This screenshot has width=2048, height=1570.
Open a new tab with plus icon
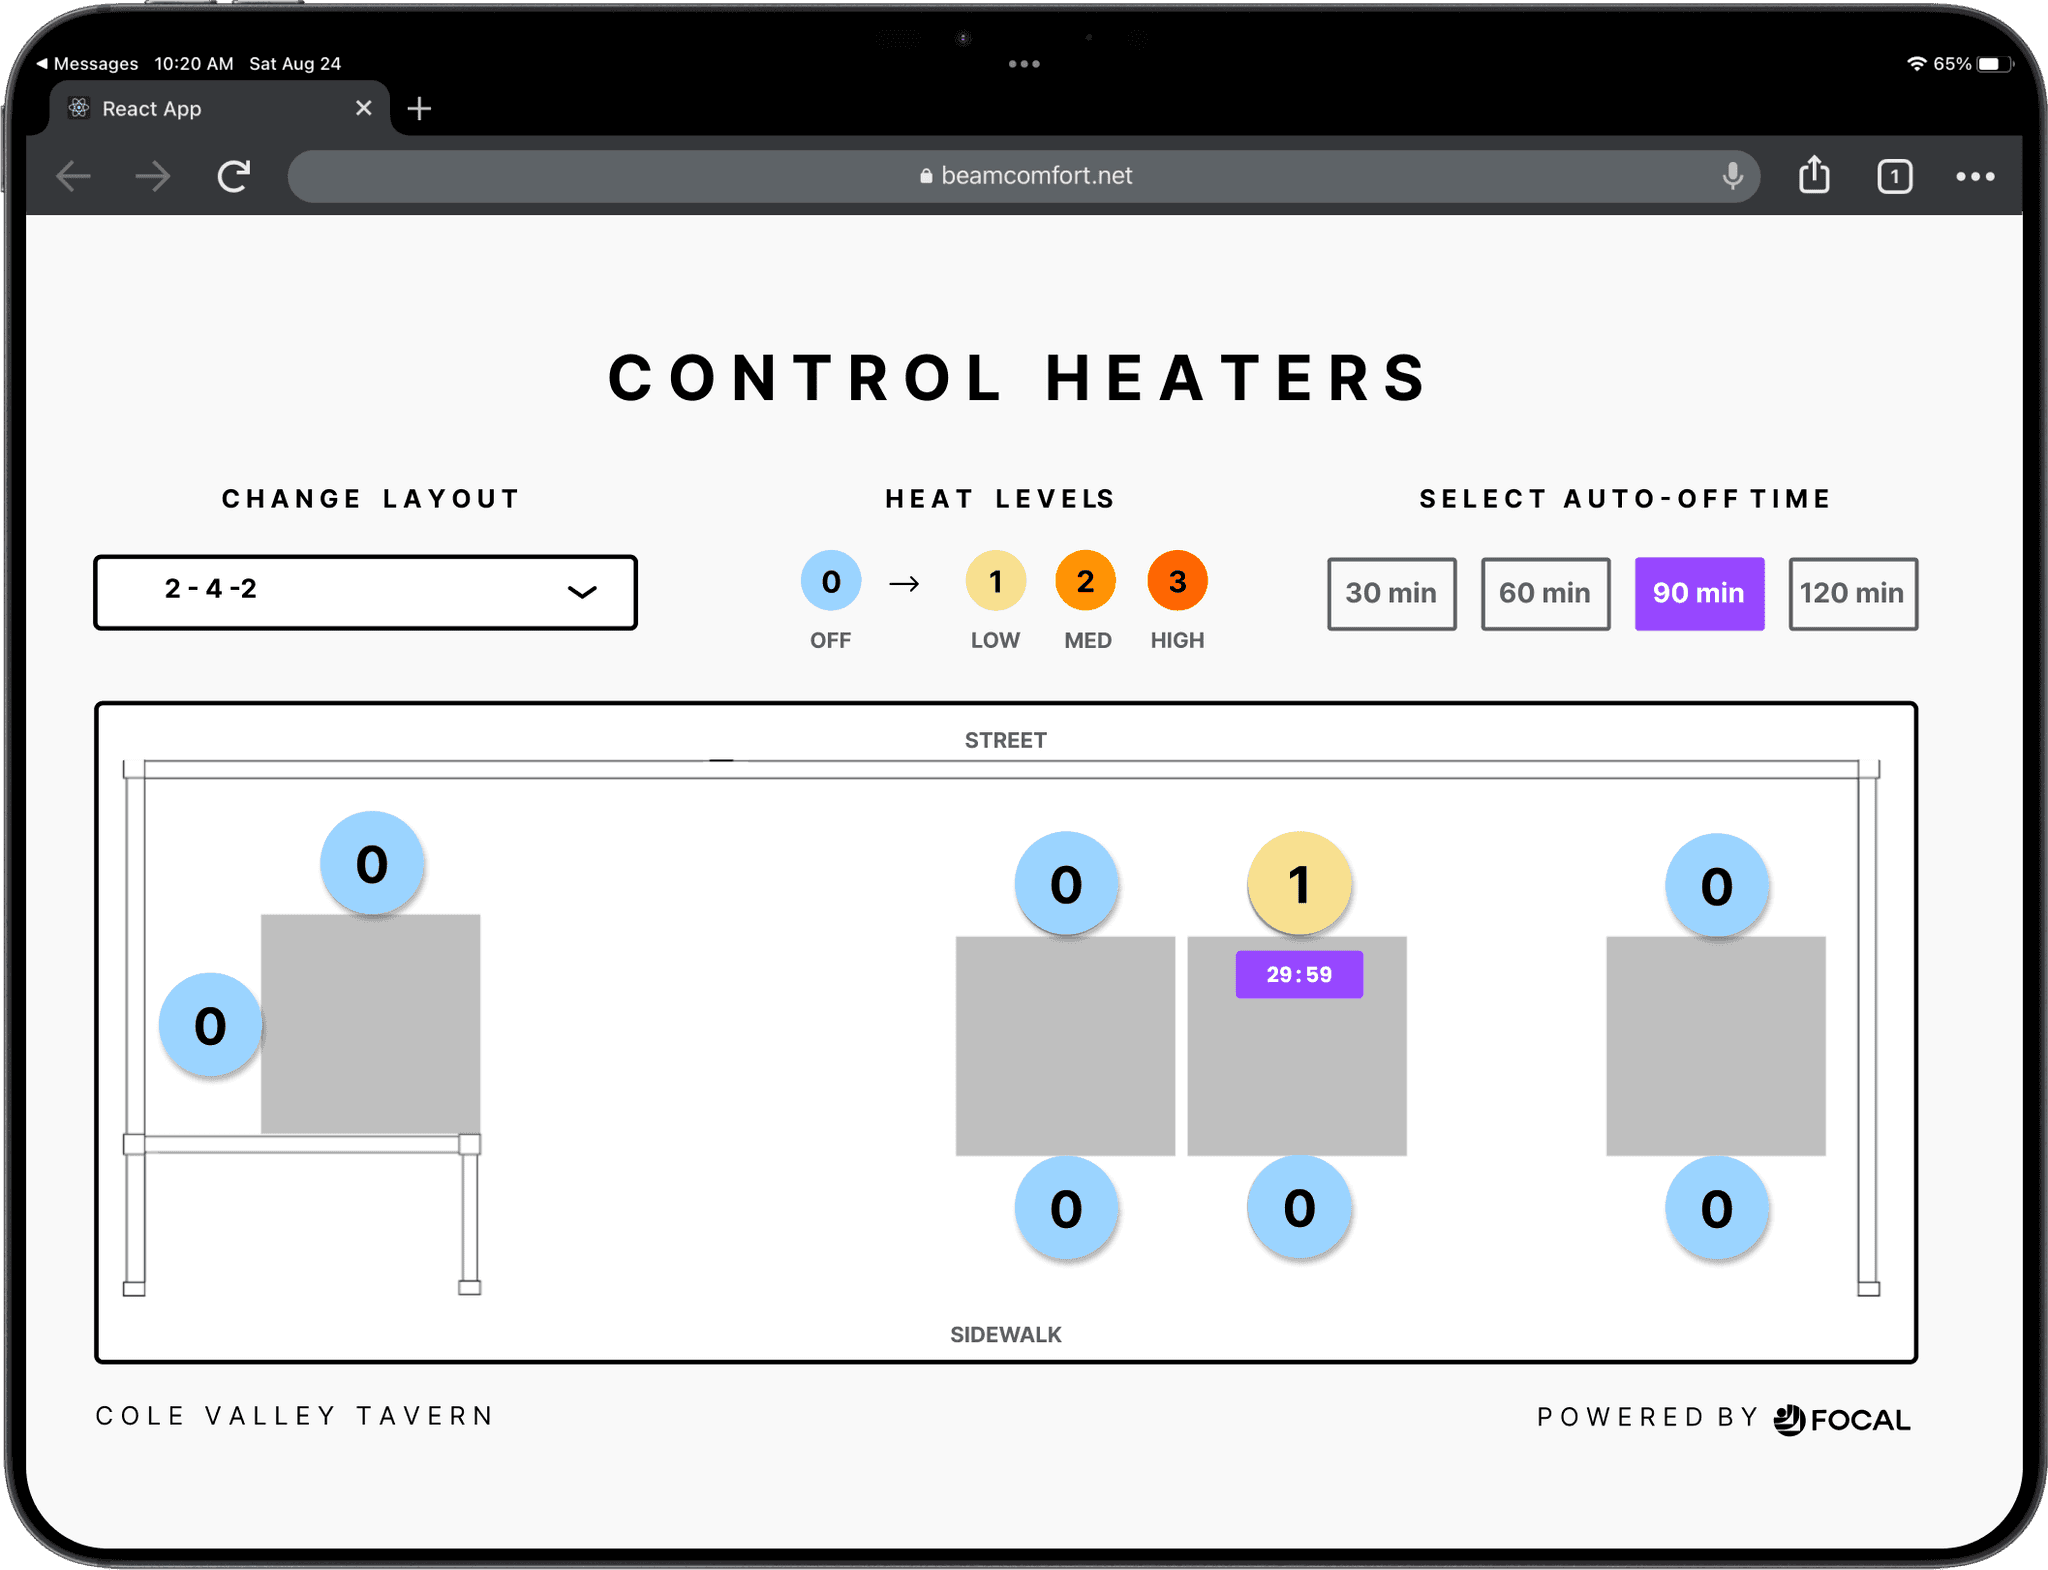click(420, 108)
